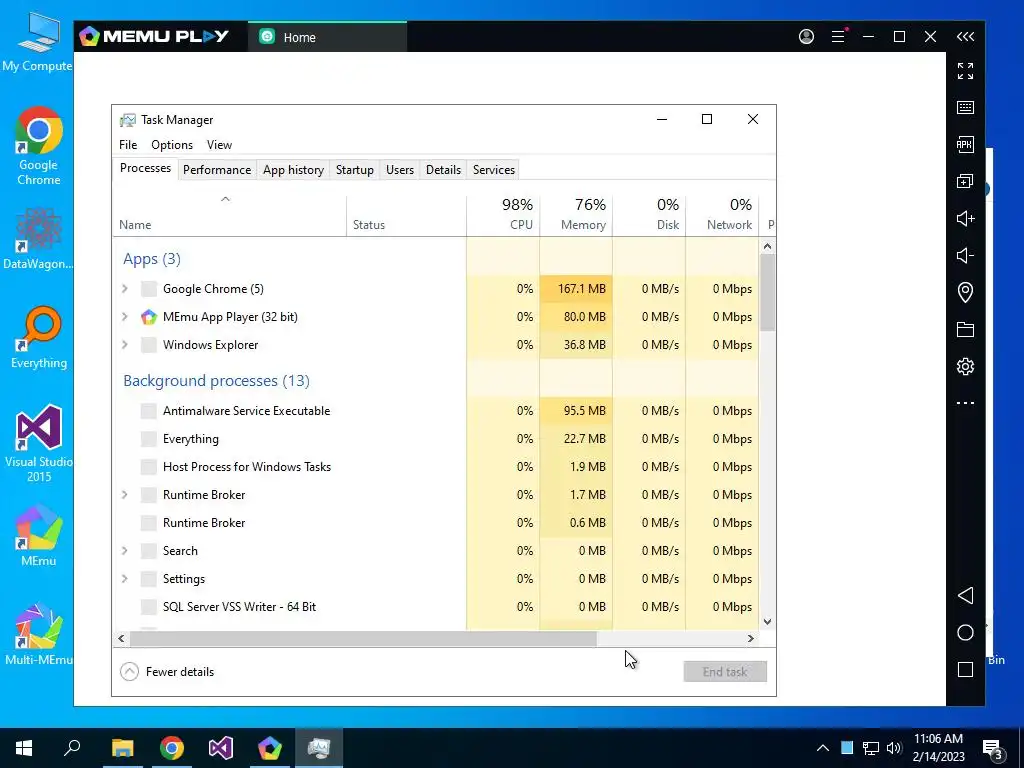Sort processes by Memory column header
Image resolution: width=1024 pixels, height=768 pixels.
point(576,216)
